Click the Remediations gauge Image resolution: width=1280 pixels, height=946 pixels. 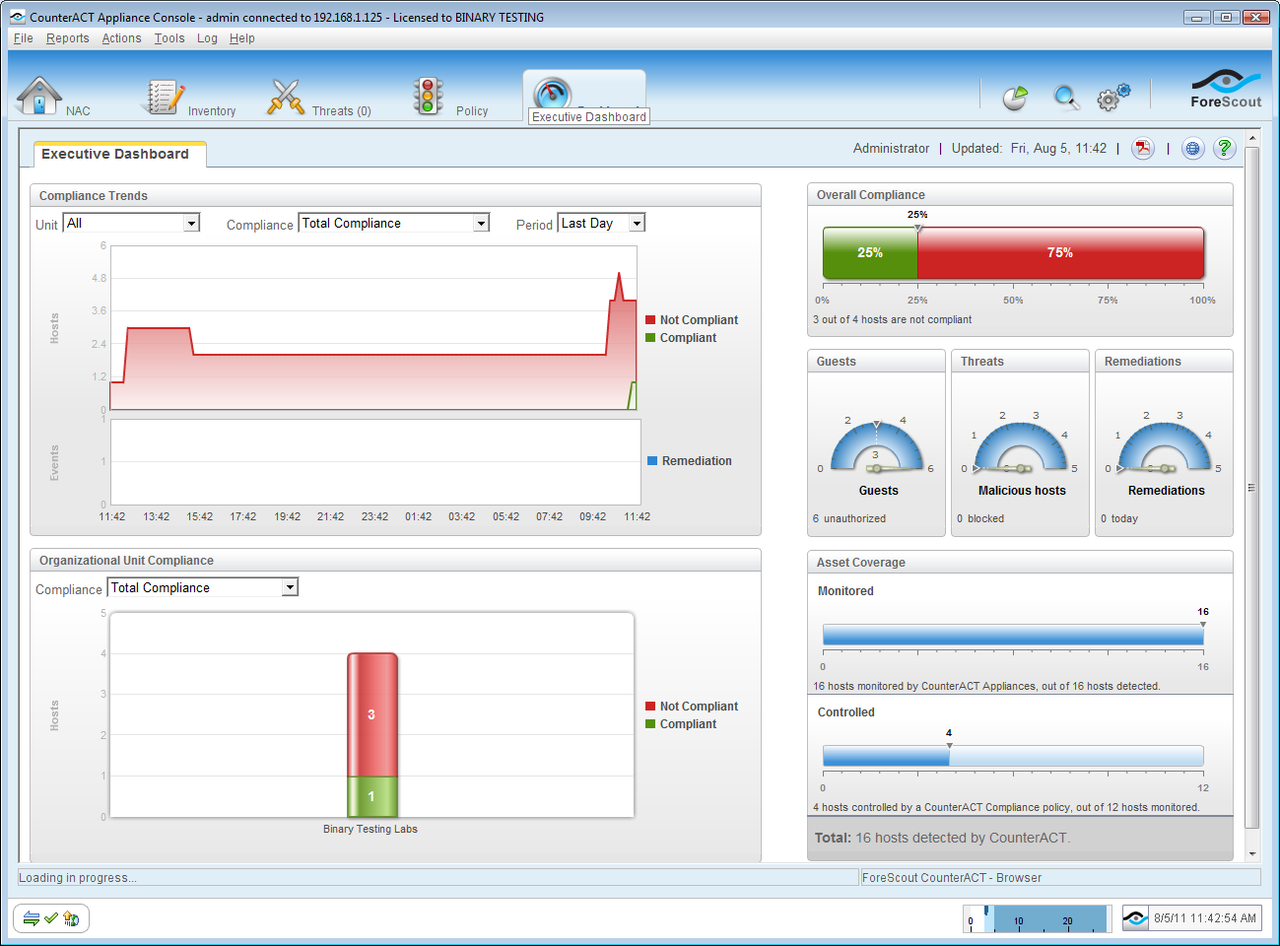point(1165,445)
